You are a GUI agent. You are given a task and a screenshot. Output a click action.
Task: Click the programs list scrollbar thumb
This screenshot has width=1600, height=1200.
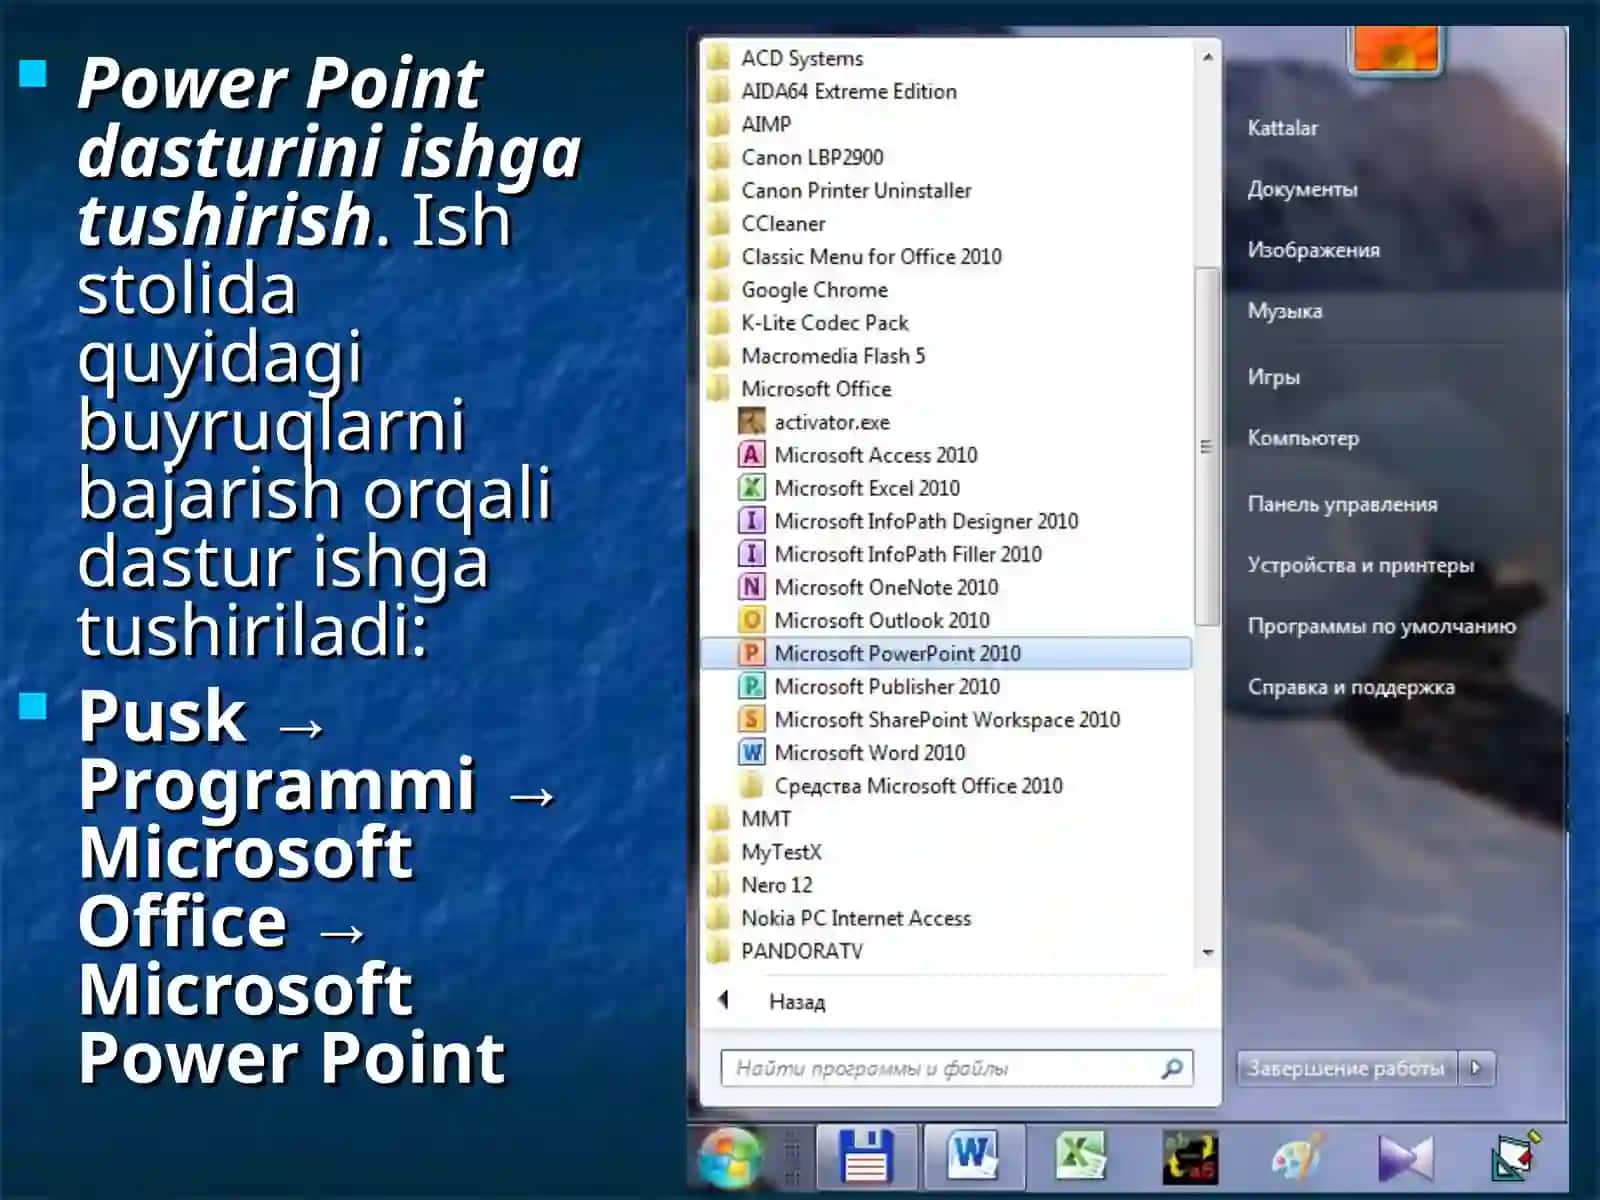point(1207,446)
